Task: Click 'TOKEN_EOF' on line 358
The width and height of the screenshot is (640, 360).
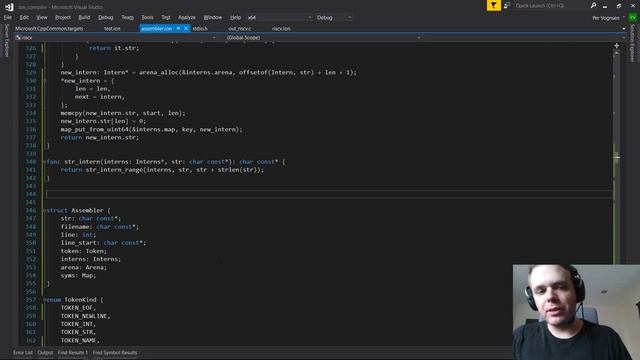Action: coord(77,308)
